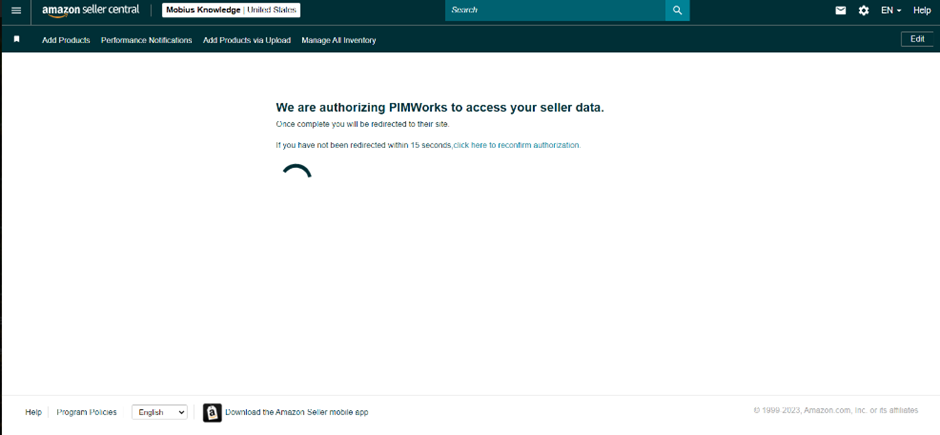Screen dimensions: 940x435
Task: Click the Edit bookmarks button
Action: pyautogui.click(x=917, y=39)
